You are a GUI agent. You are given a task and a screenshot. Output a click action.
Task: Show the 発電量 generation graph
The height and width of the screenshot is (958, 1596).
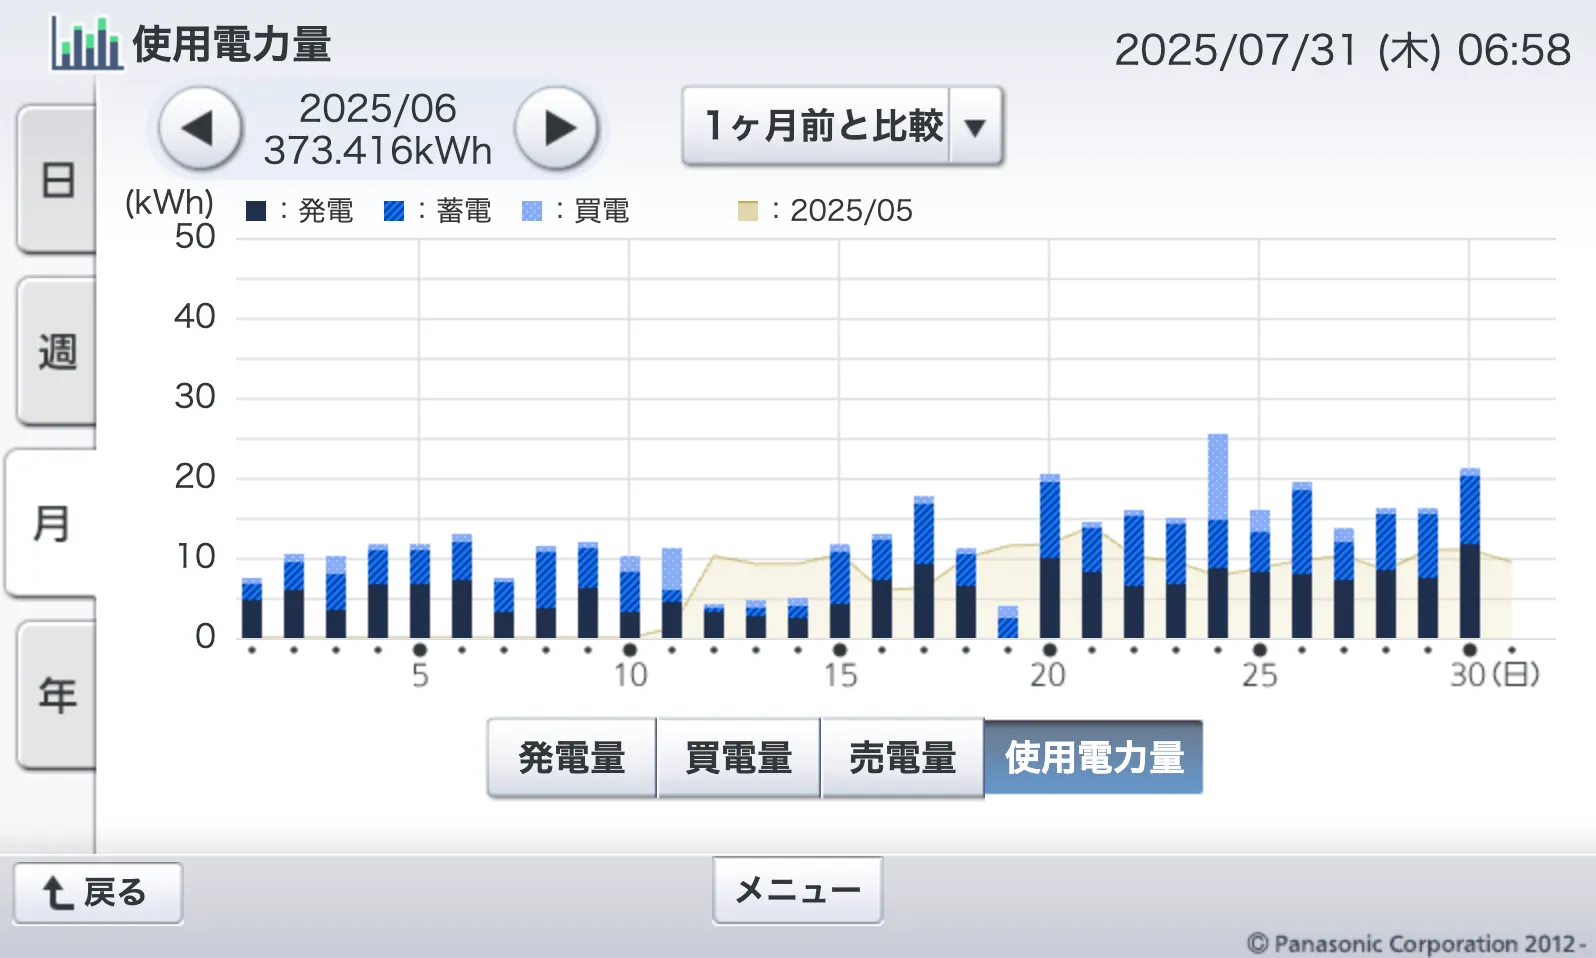point(571,758)
